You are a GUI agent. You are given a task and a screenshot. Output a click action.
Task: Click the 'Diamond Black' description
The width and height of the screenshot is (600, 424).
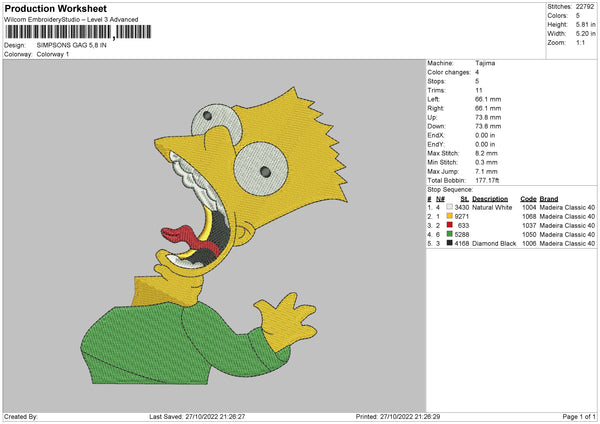(494, 243)
